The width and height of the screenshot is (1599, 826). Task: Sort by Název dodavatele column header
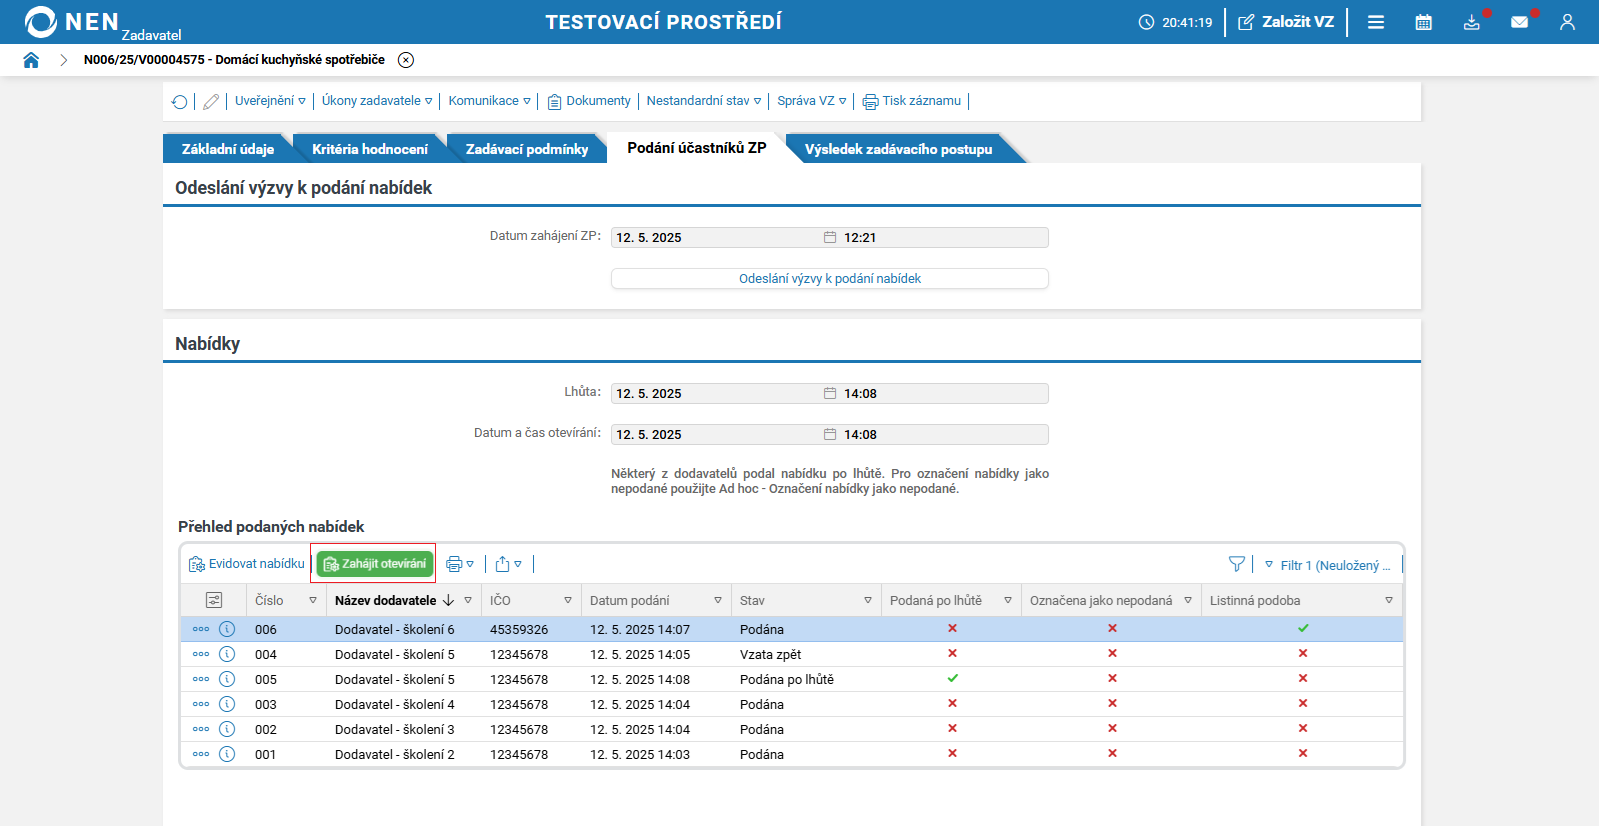[x=386, y=601]
